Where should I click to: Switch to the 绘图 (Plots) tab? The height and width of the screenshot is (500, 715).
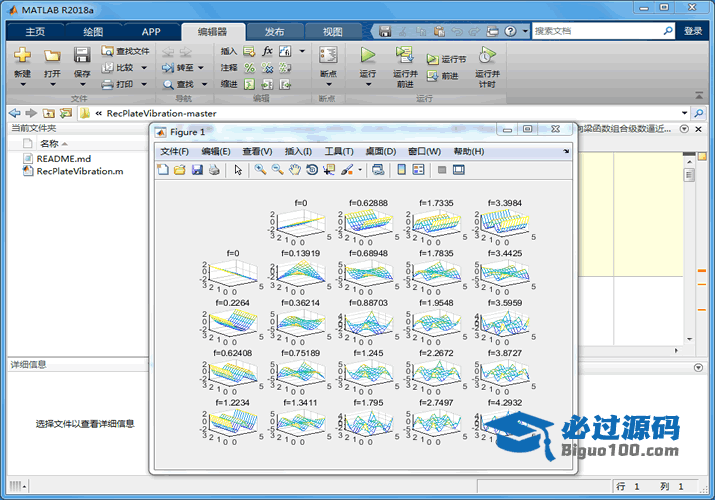93,31
